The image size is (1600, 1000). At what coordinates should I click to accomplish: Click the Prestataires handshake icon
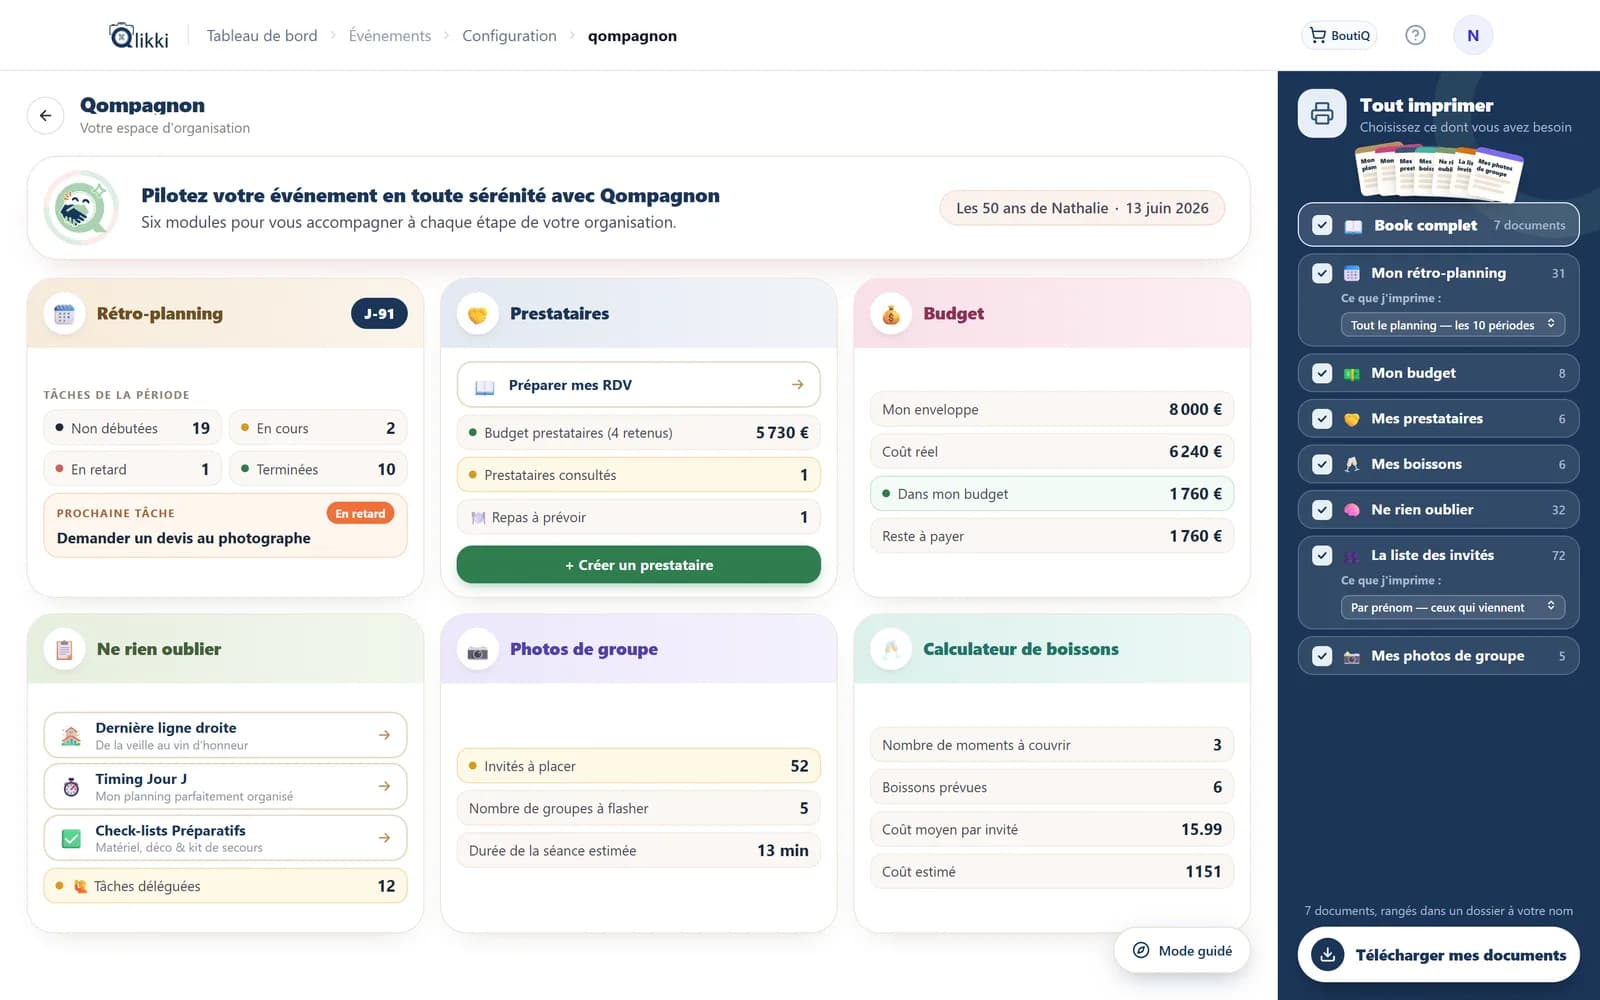pyautogui.click(x=477, y=314)
